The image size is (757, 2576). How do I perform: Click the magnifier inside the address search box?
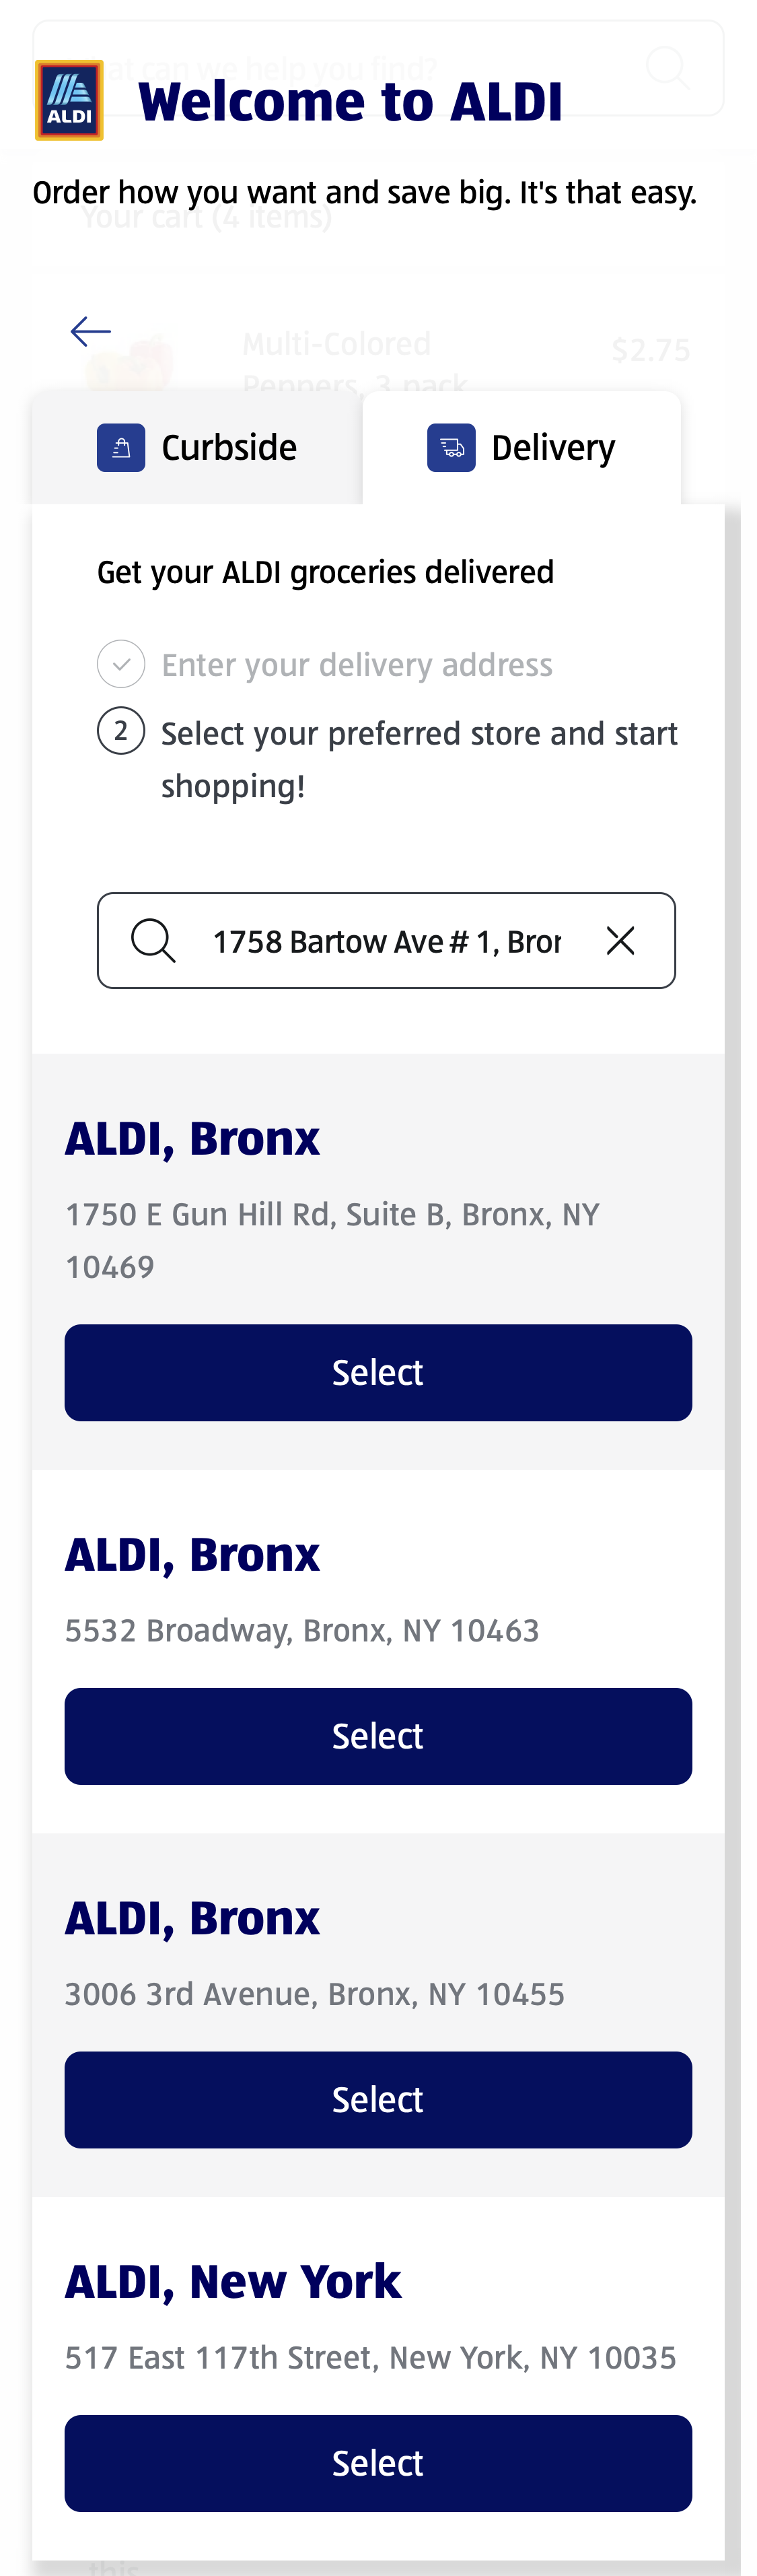153,940
